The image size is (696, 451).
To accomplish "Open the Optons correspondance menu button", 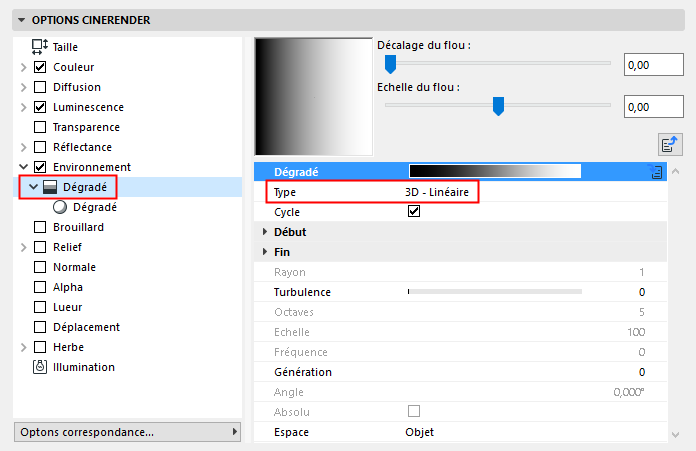I will pyautogui.click(x=128, y=432).
